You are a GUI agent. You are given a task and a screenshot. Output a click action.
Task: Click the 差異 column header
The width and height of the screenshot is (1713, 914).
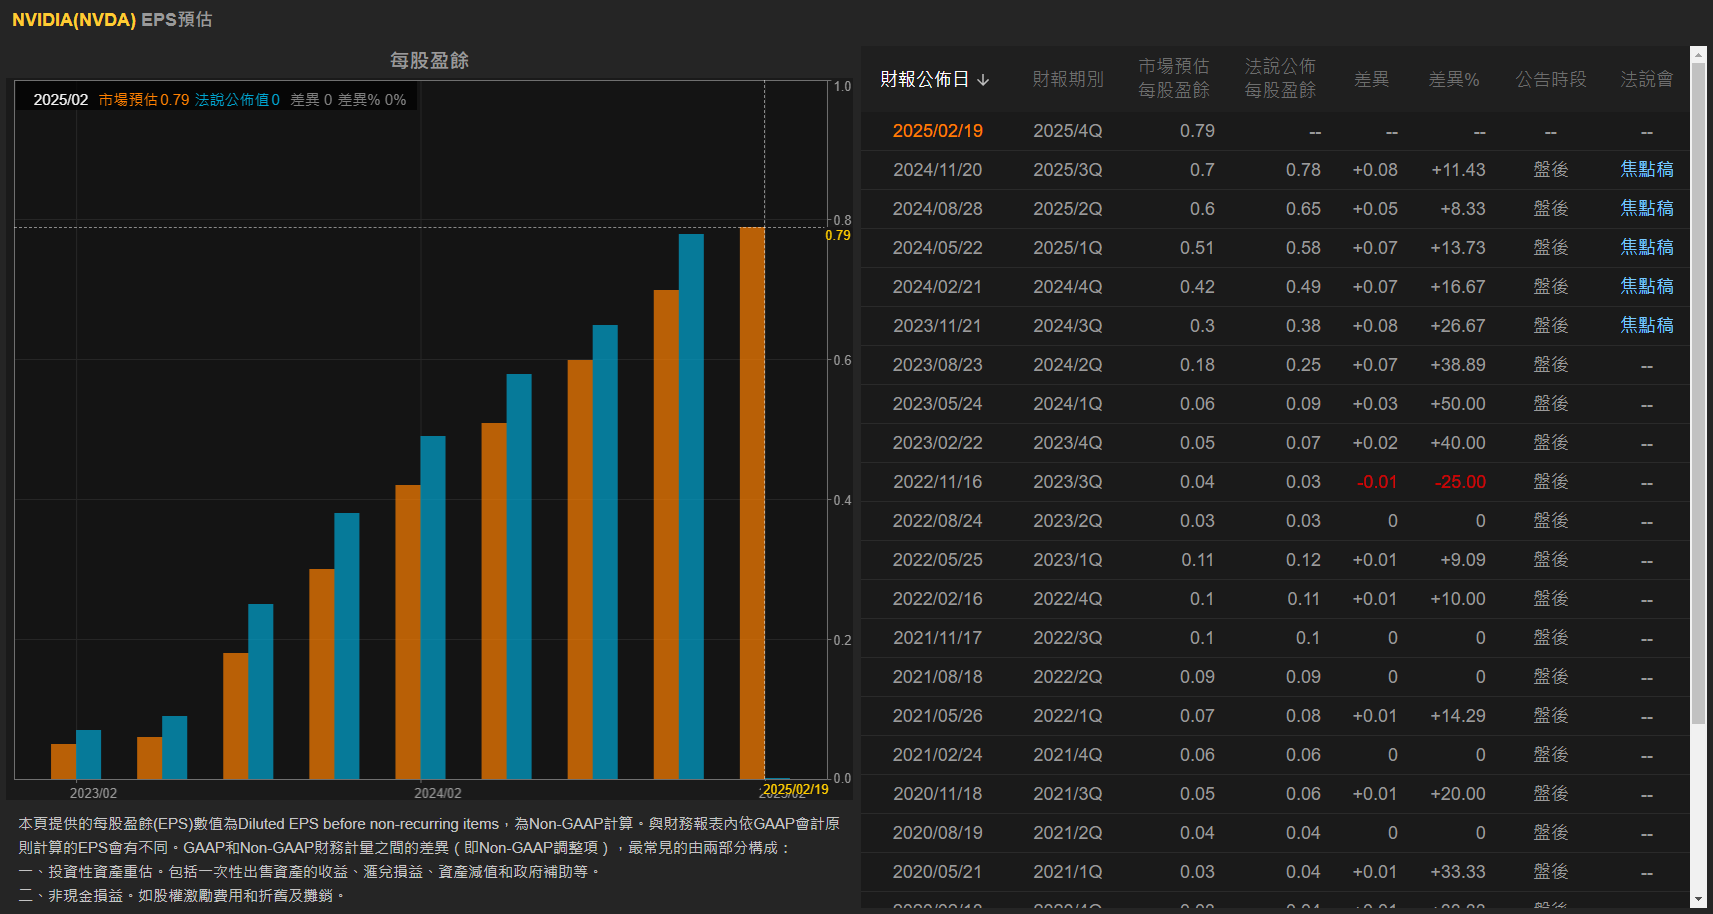point(1371,79)
